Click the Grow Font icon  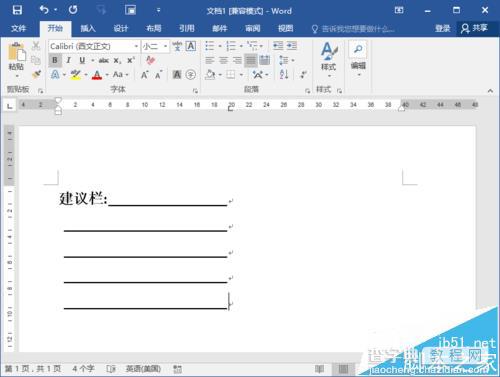pos(144,75)
